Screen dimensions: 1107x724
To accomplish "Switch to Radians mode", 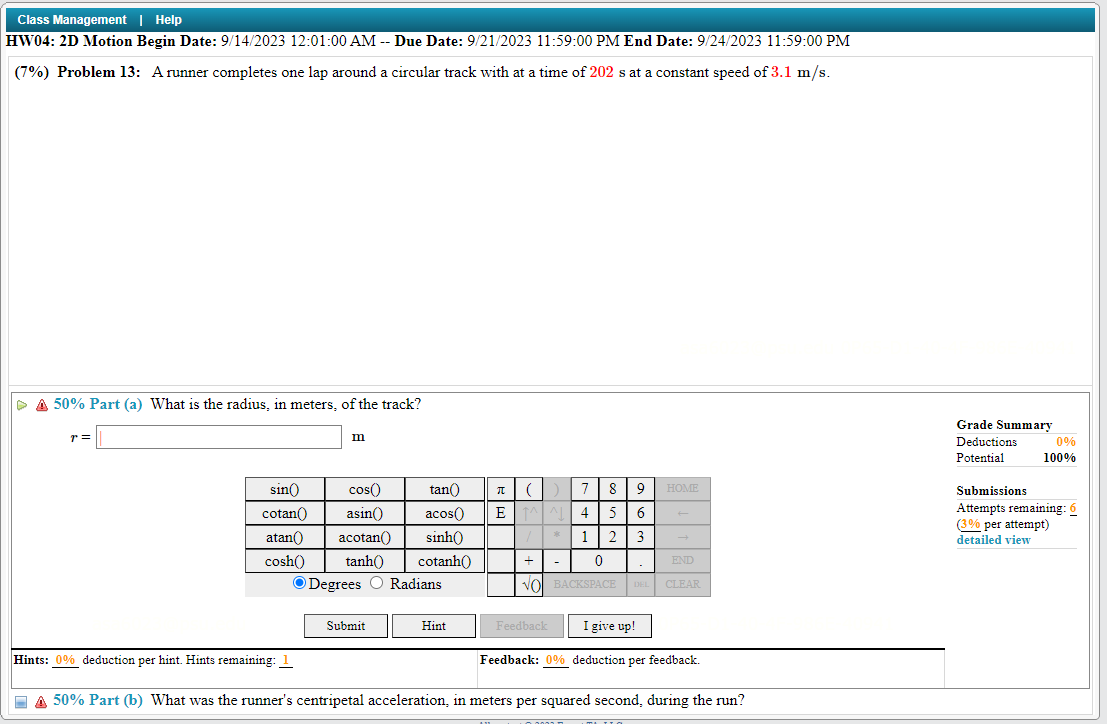I will pos(376,582).
